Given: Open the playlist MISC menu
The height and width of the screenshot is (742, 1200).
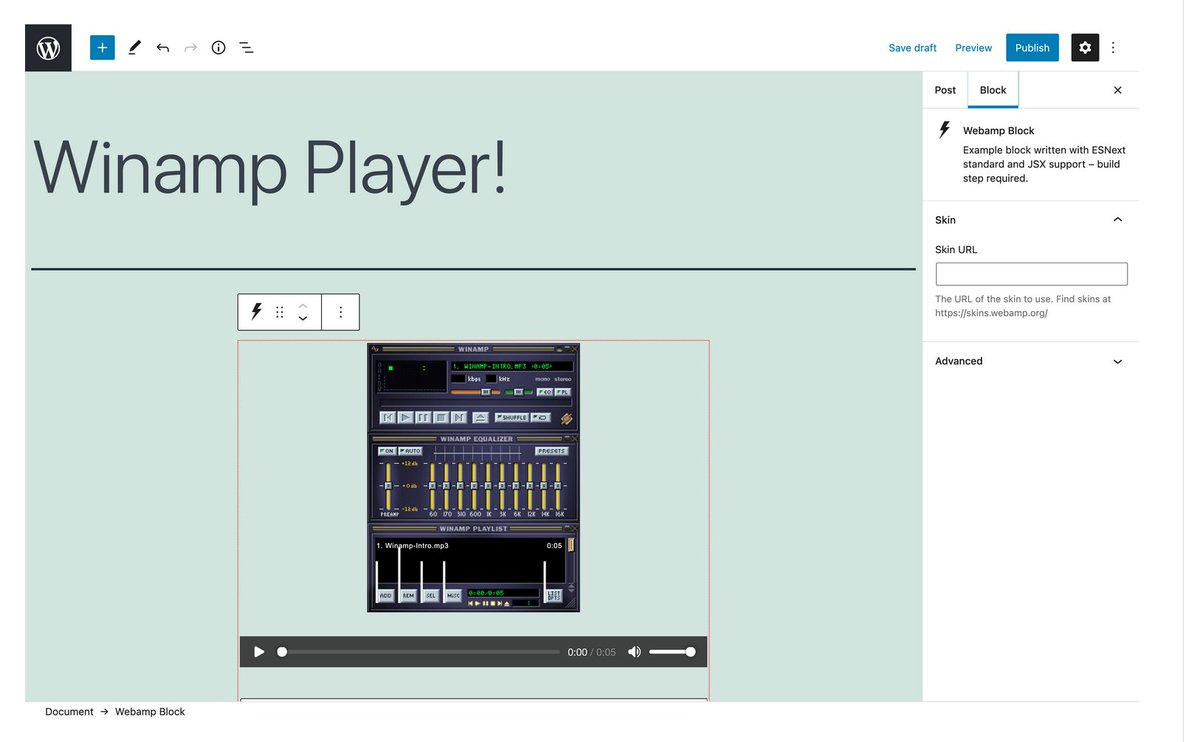Looking at the screenshot, I should (x=453, y=595).
